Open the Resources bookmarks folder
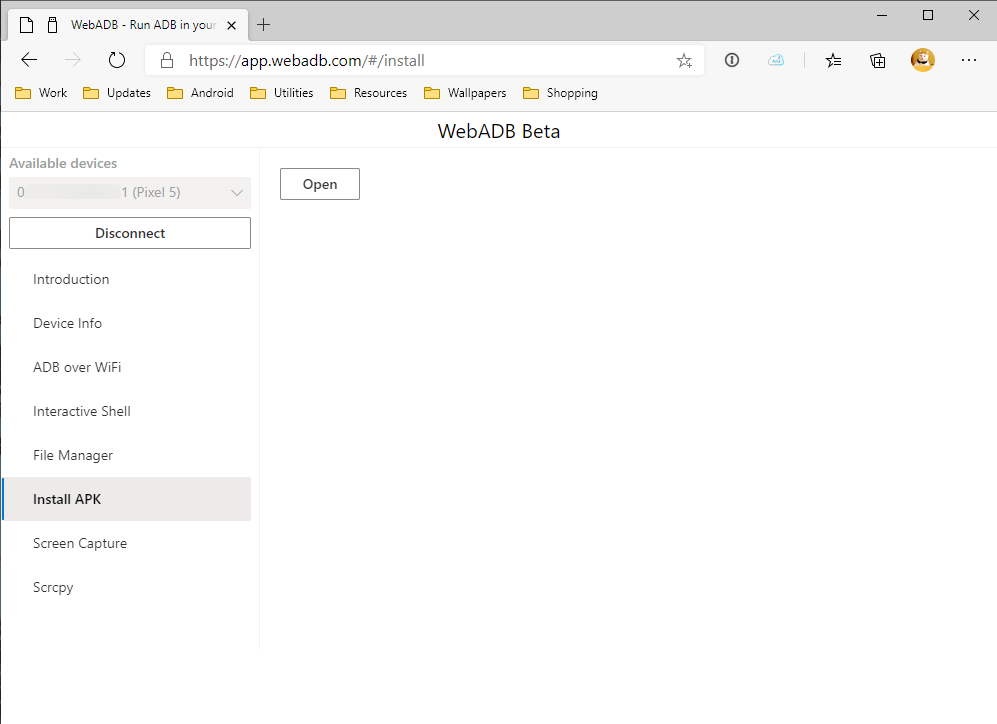This screenshot has height=724, width=997. [369, 93]
